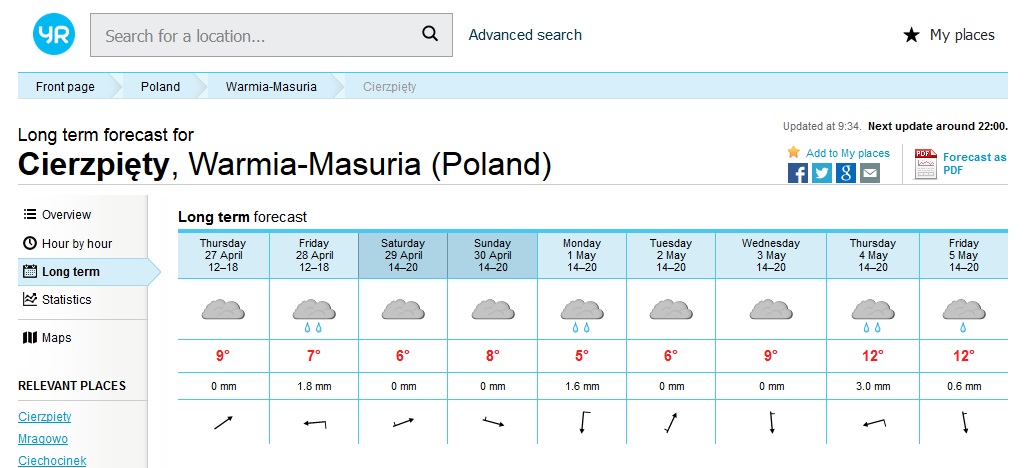Screen dimensions: 1025x468
Task: Open Advanced search link
Action: tap(525, 35)
